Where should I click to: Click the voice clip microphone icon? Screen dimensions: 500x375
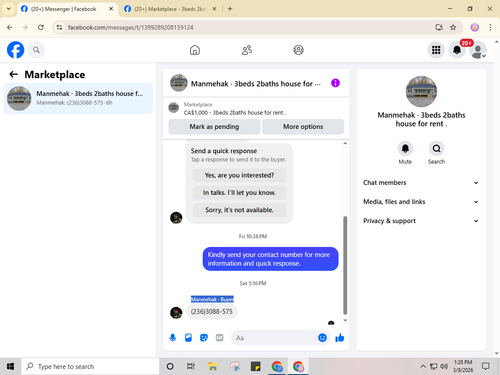coord(173,338)
